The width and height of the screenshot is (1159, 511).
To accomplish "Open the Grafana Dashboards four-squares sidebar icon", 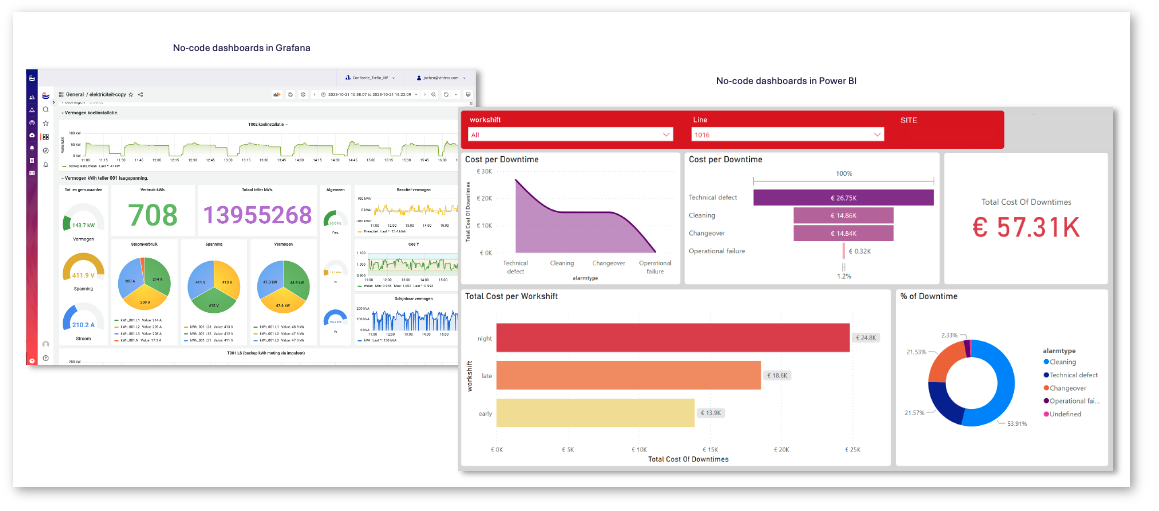I will tap(46, 137).
